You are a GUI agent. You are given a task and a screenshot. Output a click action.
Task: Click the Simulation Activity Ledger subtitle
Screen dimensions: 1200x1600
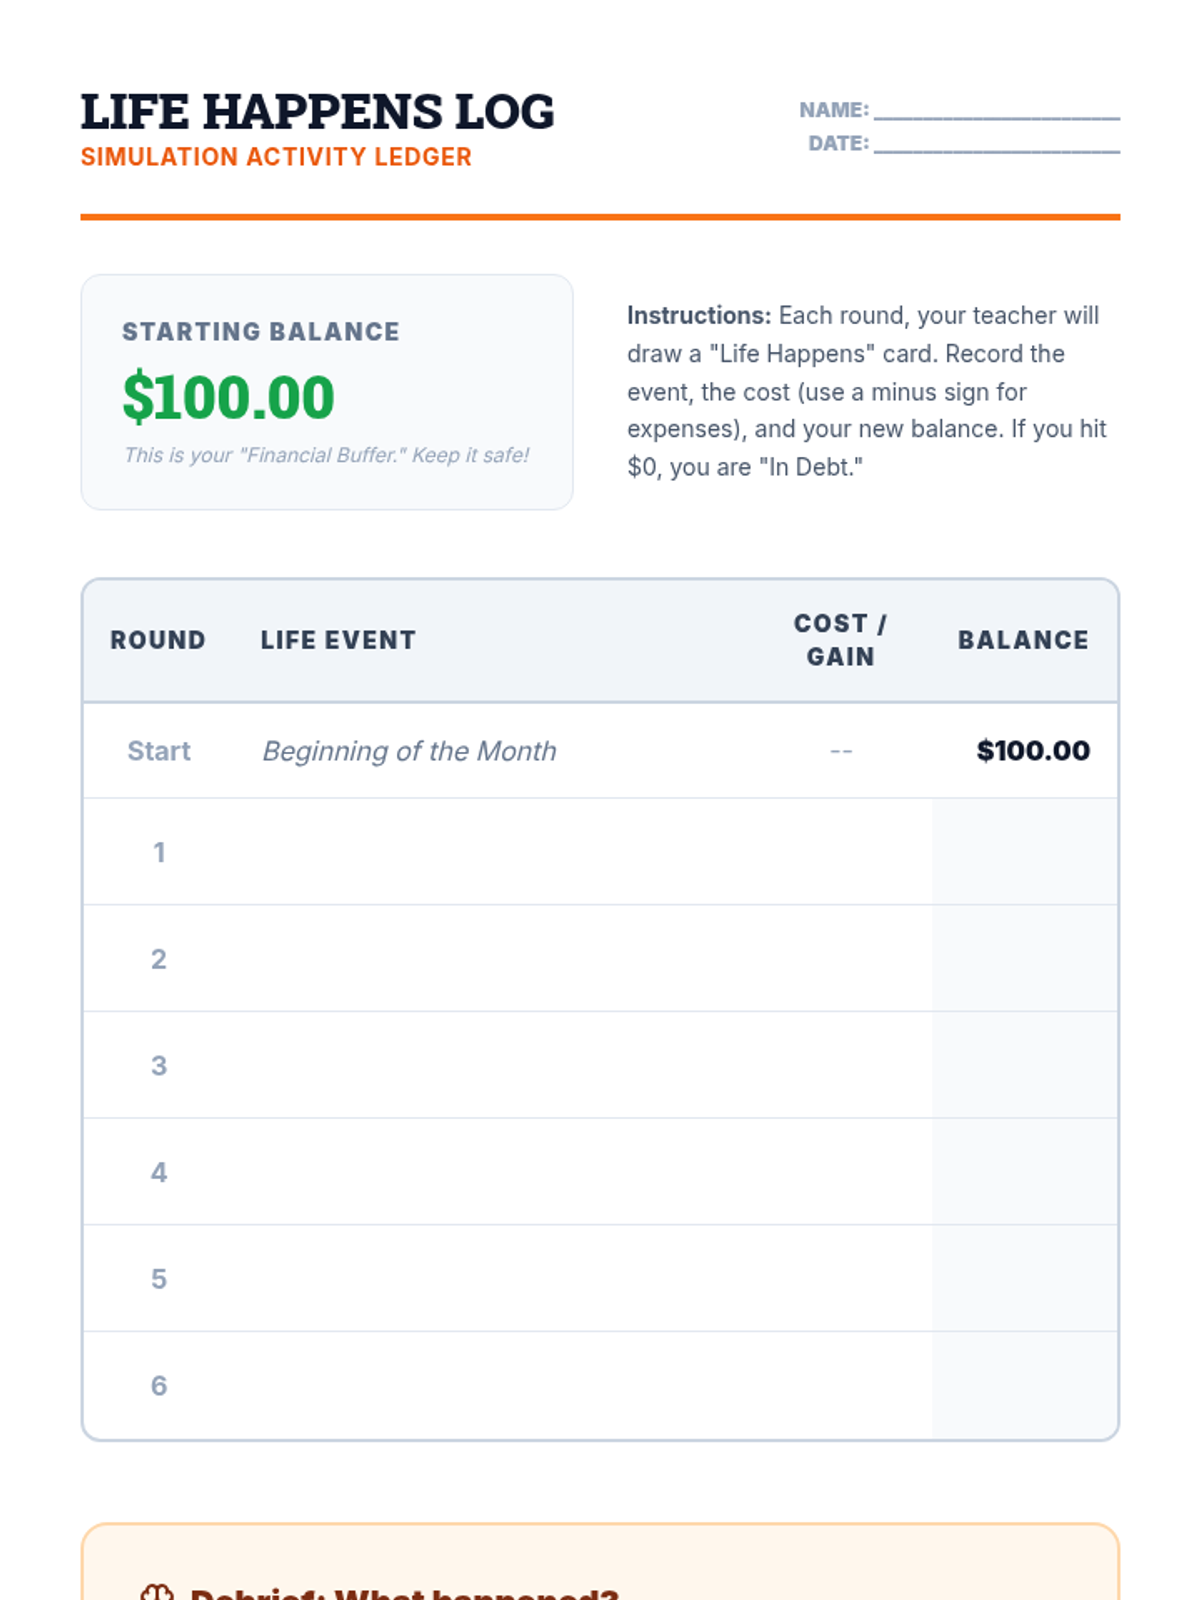(x=276, y=157)
